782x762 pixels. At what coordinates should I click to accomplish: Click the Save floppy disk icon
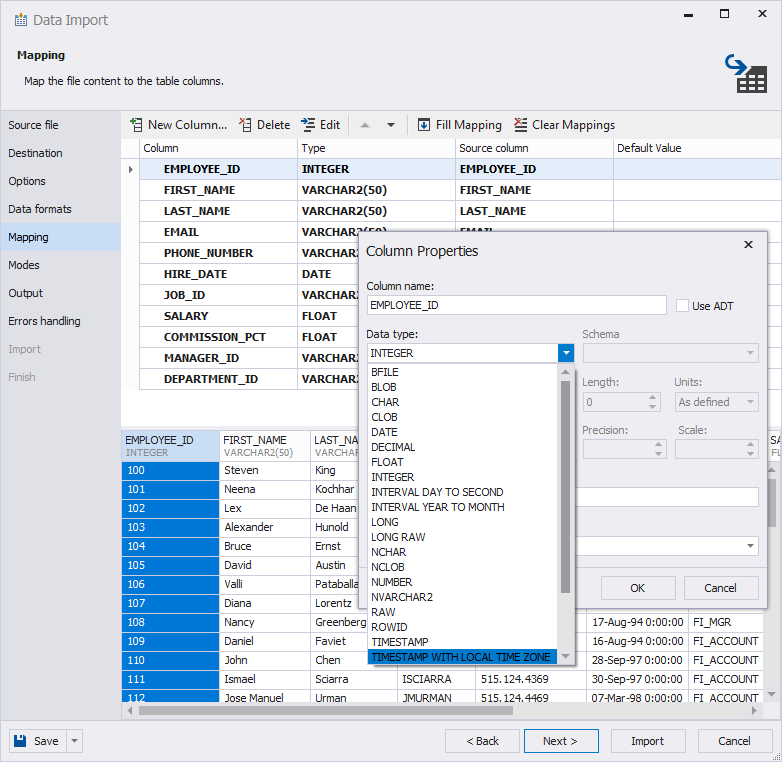(x=20, y=741)
